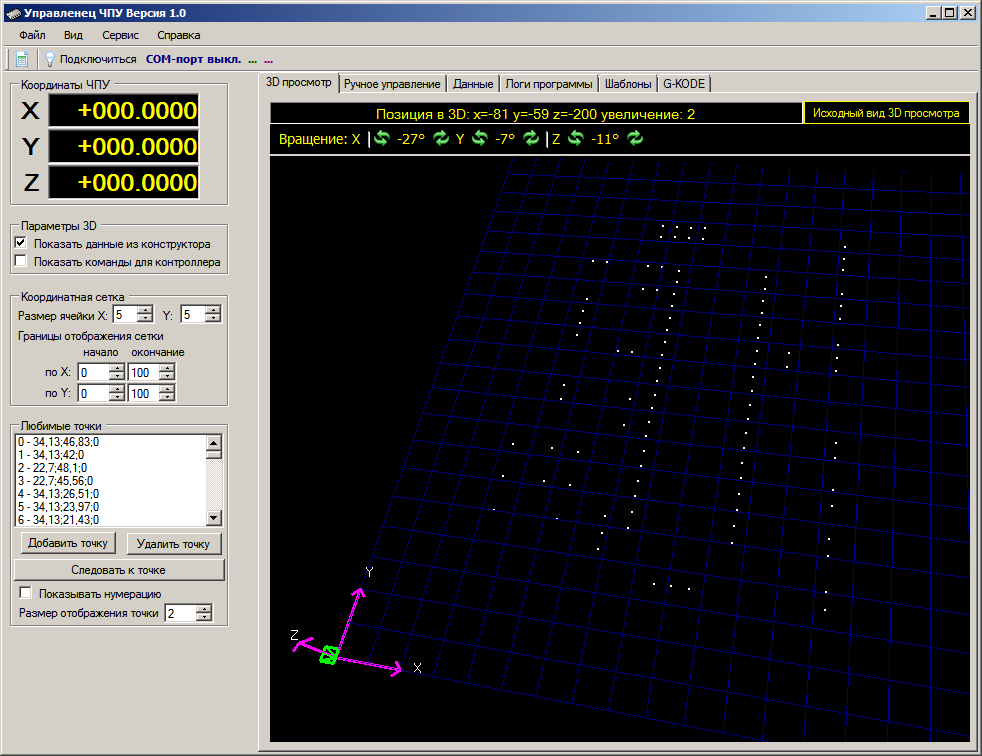Click 'Добавить точку' button
This screenshot has width=982, height=756.
click(67, 543)
